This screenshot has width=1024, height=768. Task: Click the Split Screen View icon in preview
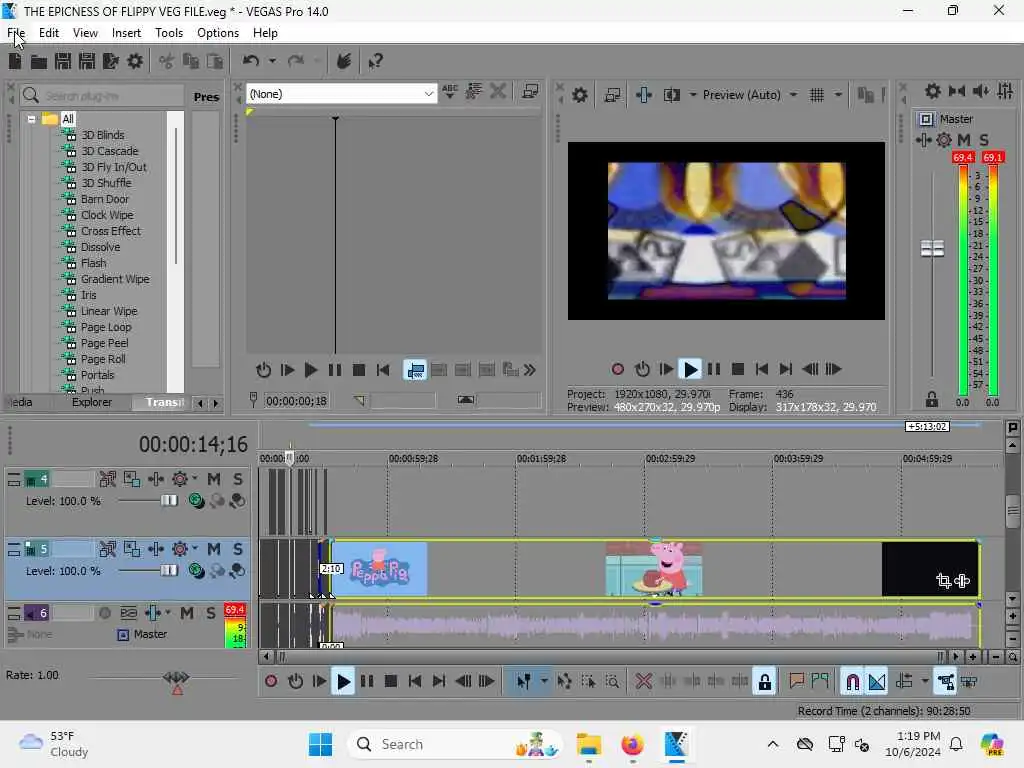672,95
